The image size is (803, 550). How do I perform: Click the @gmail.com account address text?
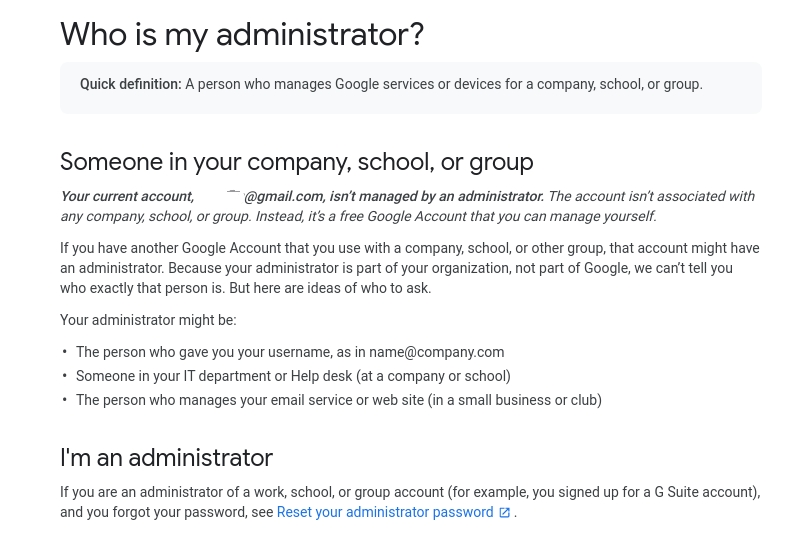click(284, 196)
